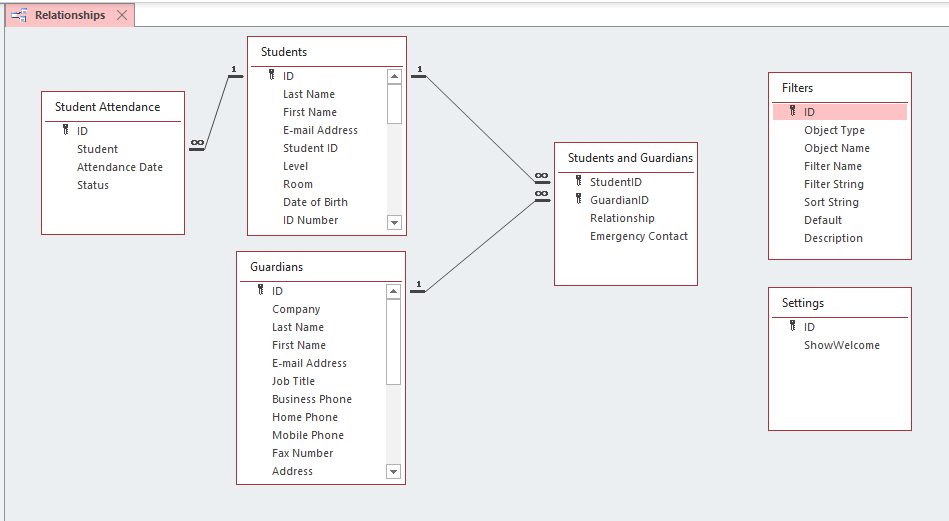Select Status field in Student Attendance
This screenshot has width=949, height=521.
[93, 186]
